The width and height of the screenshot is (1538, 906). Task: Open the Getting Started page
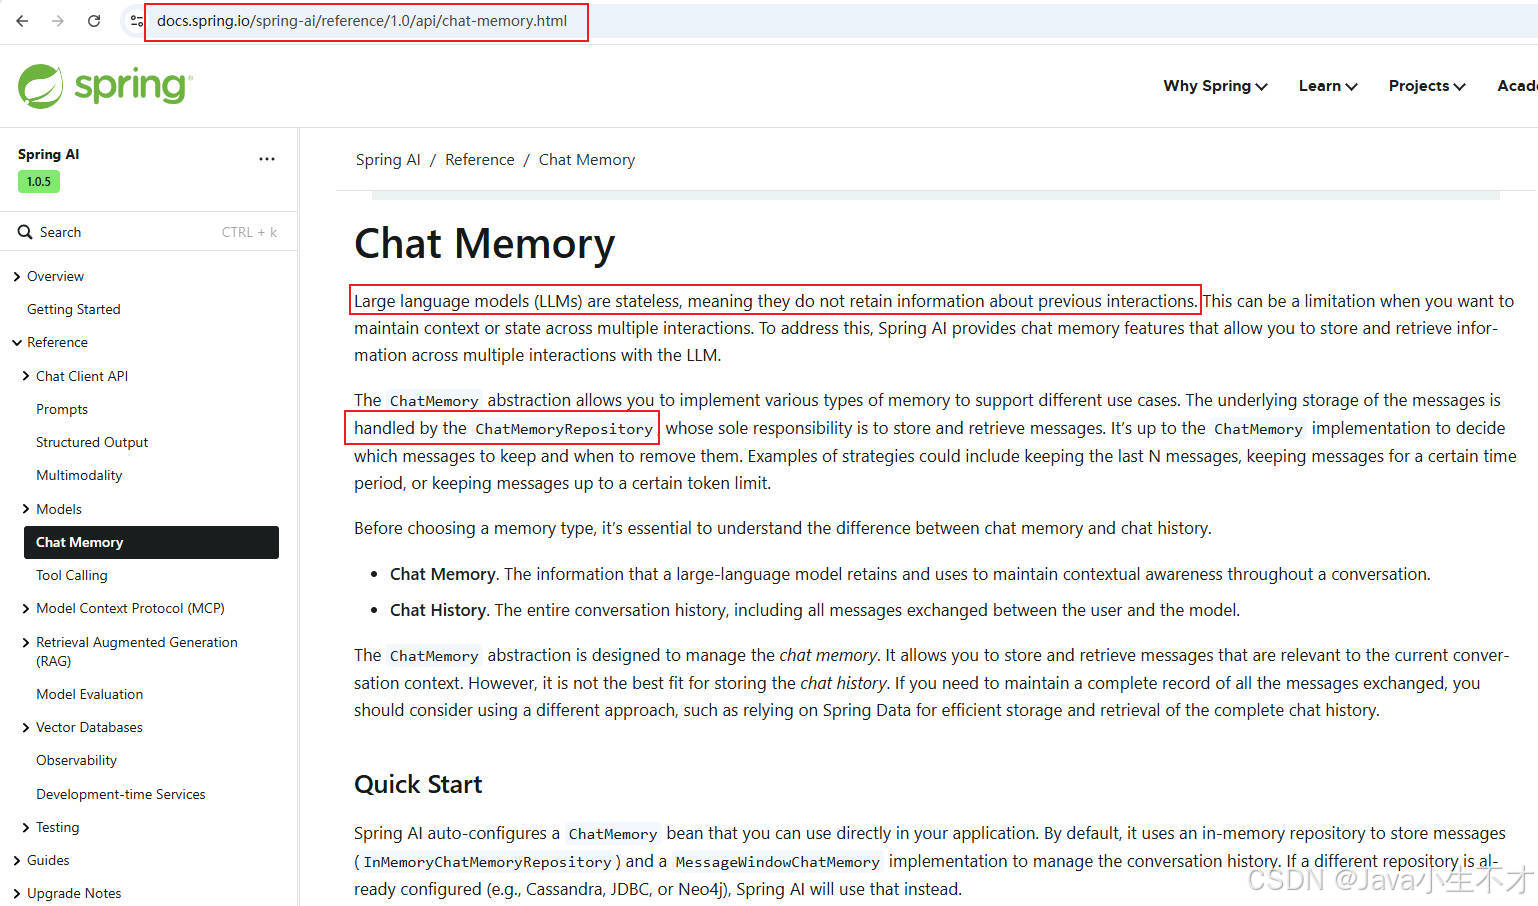click(73, 309)
